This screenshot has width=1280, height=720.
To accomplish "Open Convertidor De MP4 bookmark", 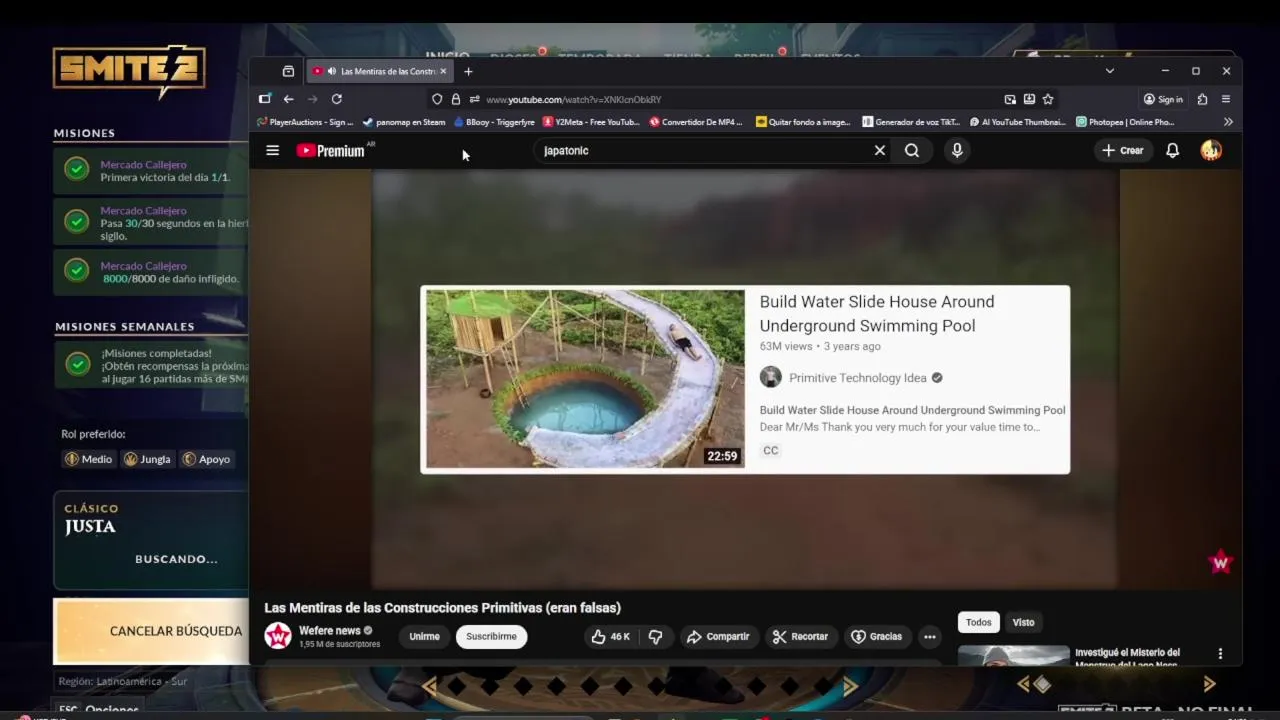I will (696, 122).
